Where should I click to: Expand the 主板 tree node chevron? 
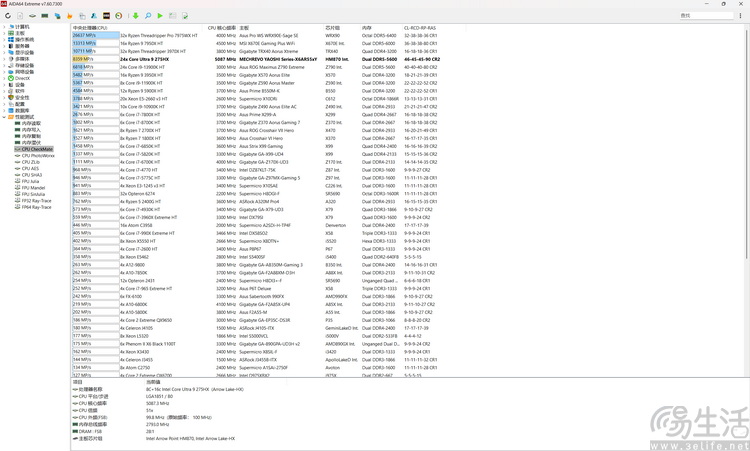tap(4, 33)
